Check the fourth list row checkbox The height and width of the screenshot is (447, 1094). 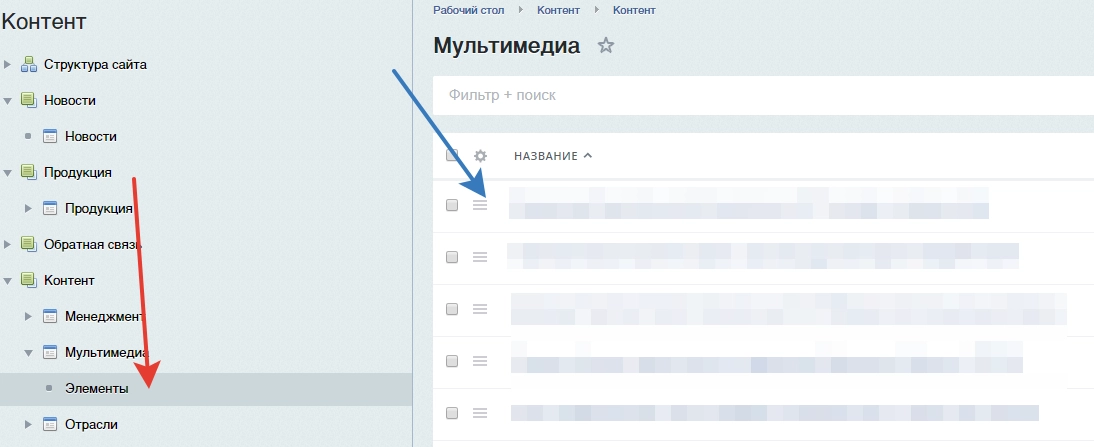[452, 361]
